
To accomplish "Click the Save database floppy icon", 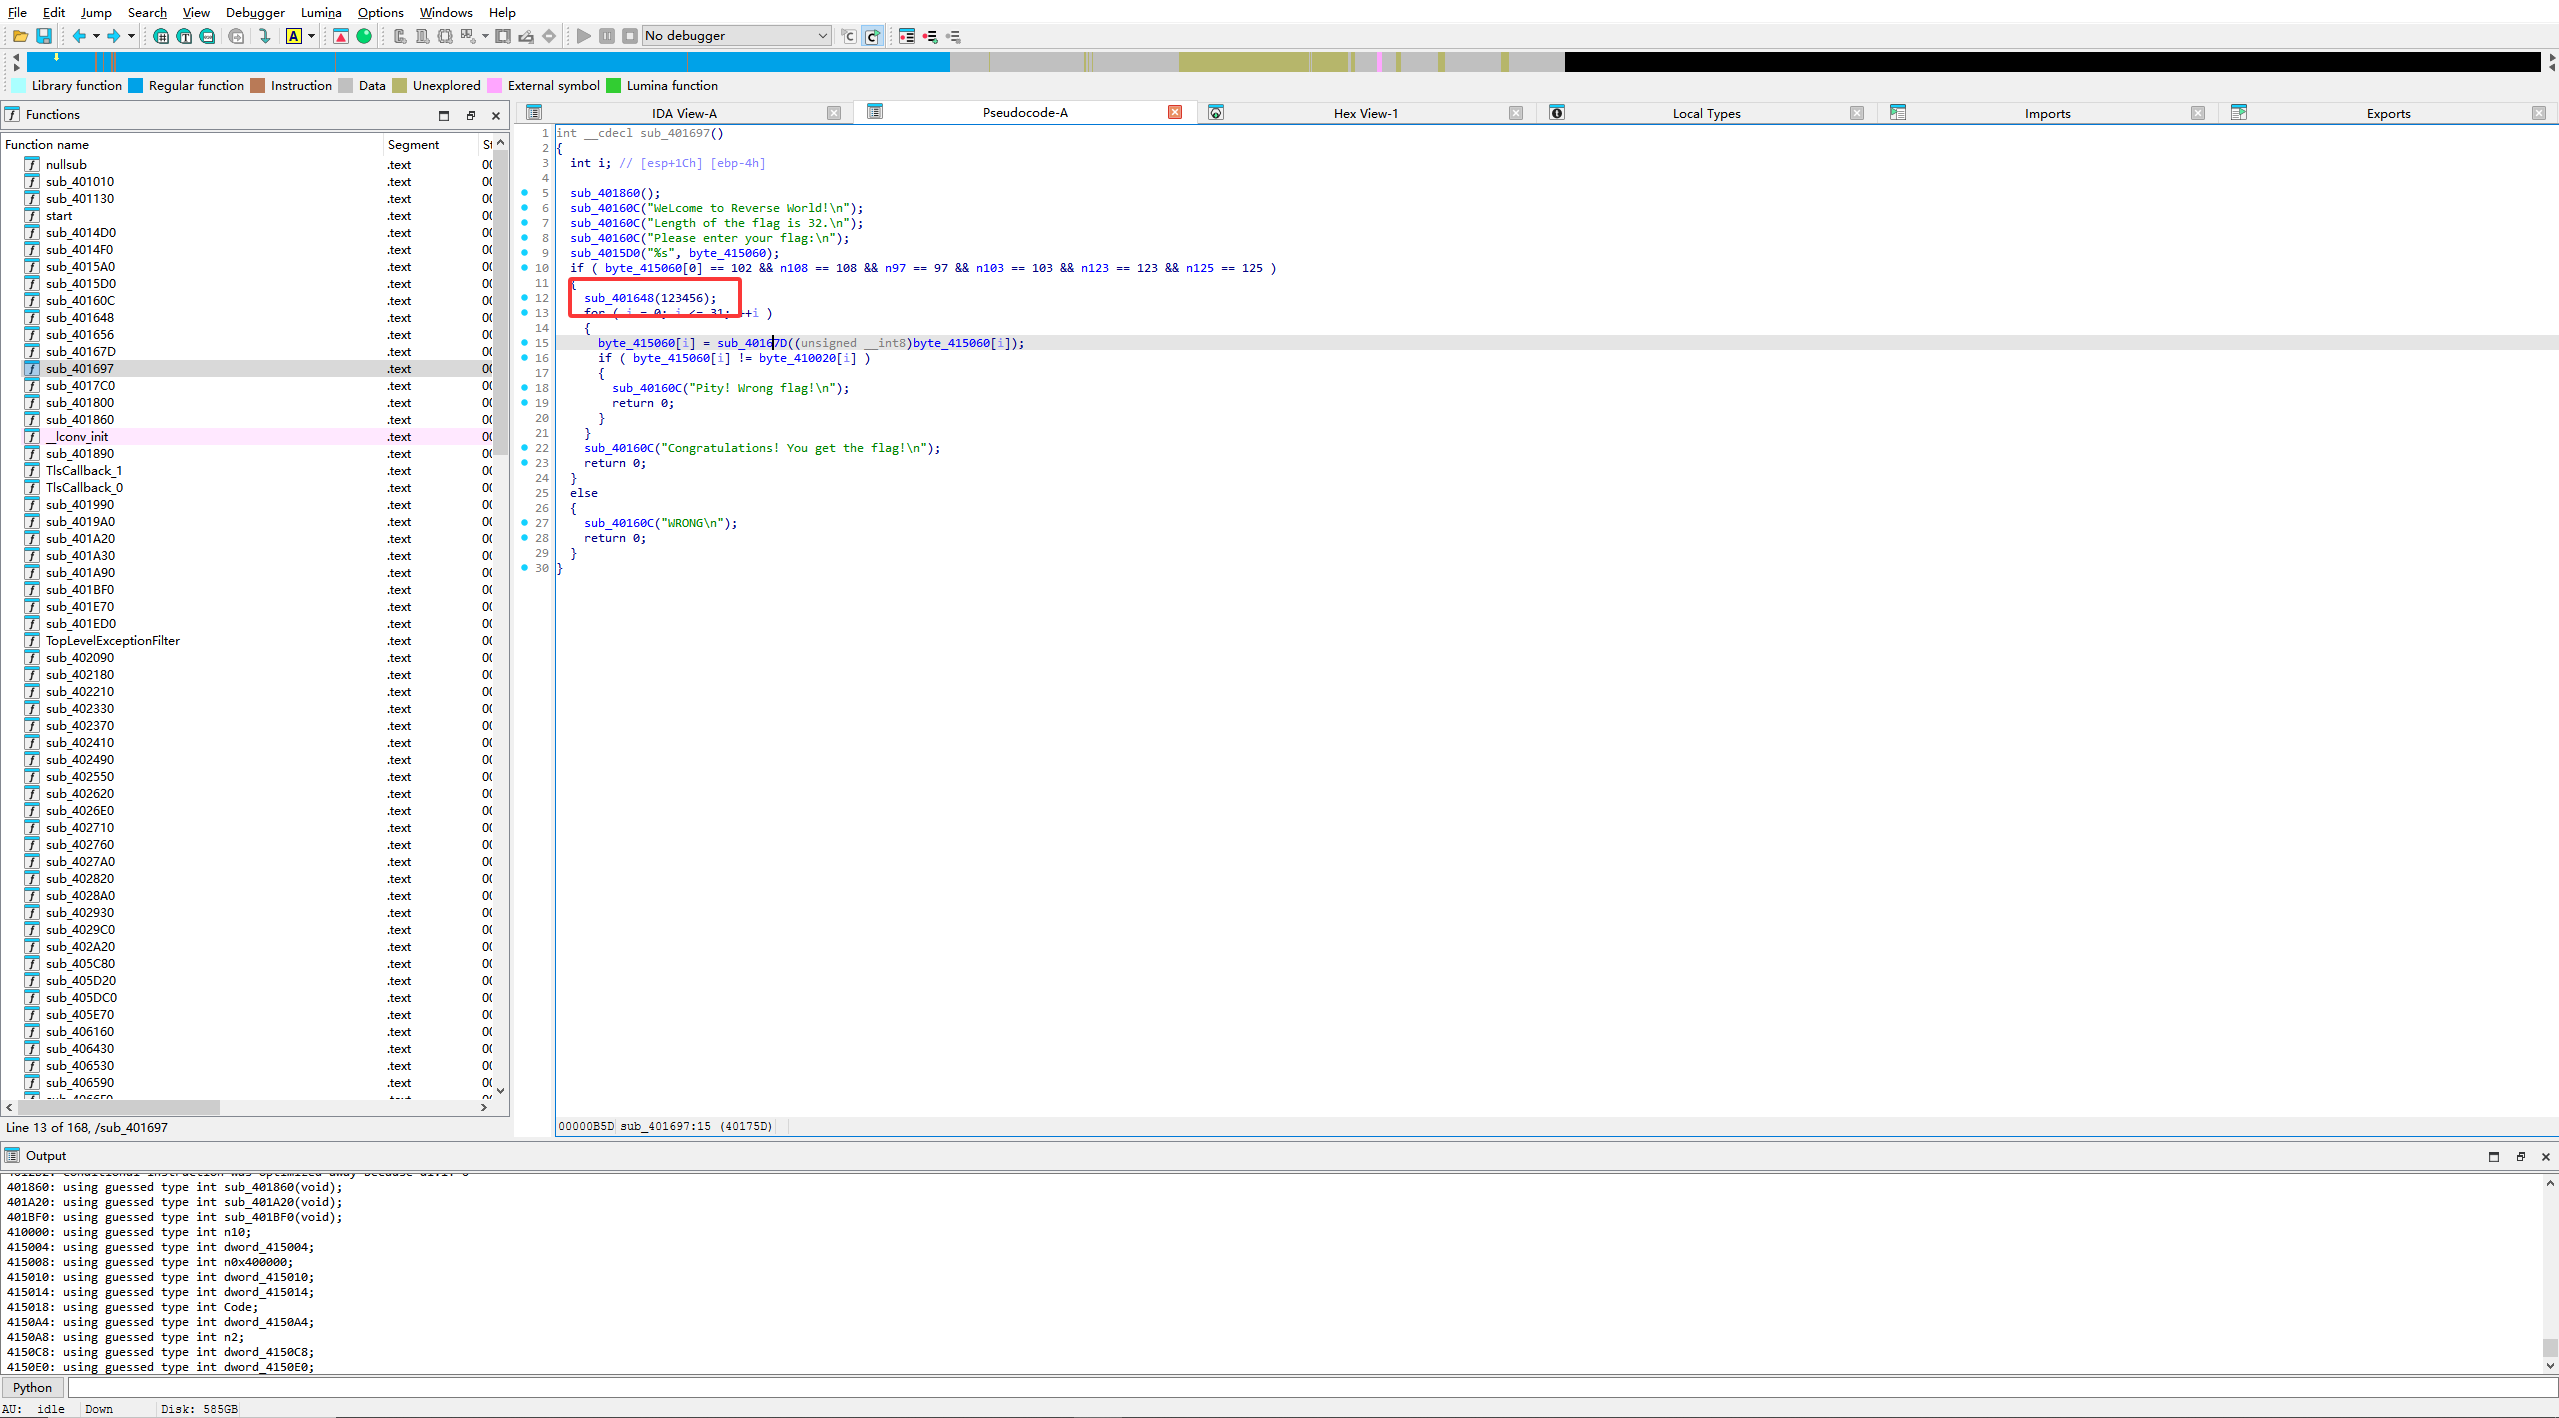I will coord(44,36).
